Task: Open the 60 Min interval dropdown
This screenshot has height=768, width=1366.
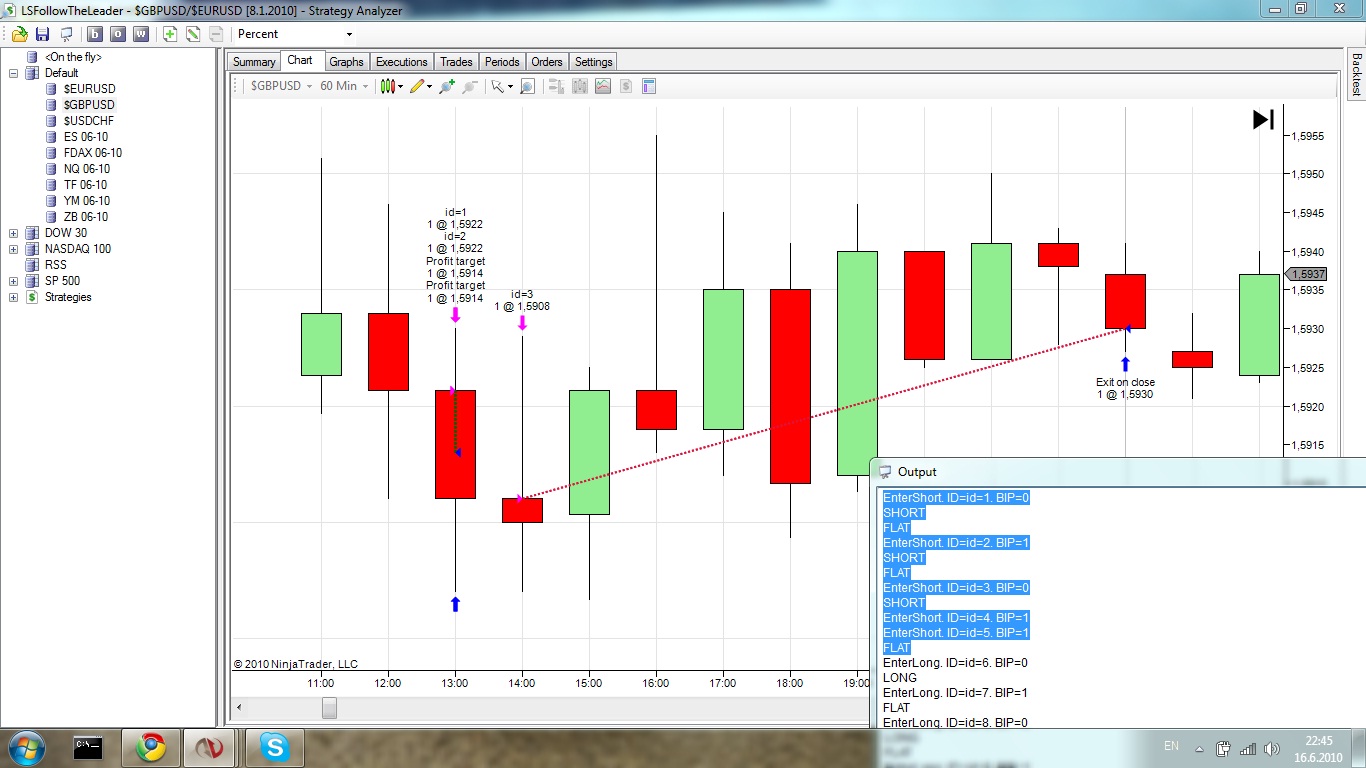Action: [344, 86]
